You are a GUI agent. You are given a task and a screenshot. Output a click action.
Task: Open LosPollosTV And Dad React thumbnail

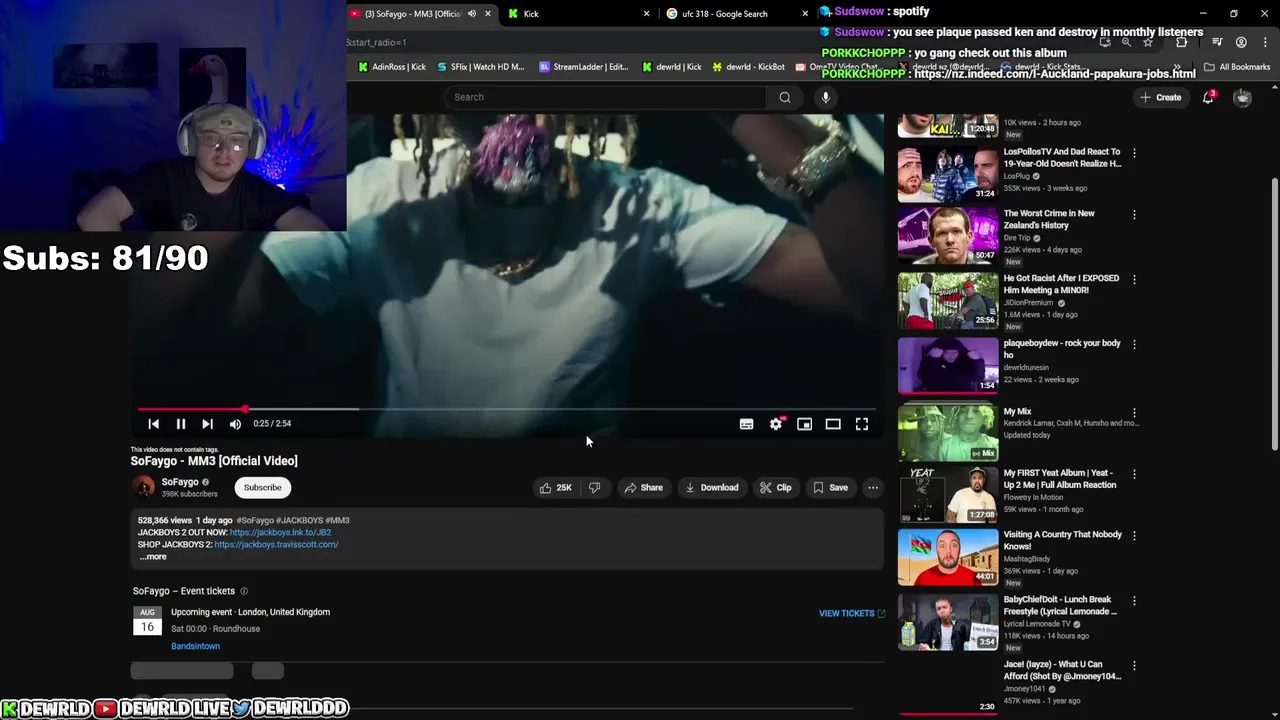click(x=947, y=174)
